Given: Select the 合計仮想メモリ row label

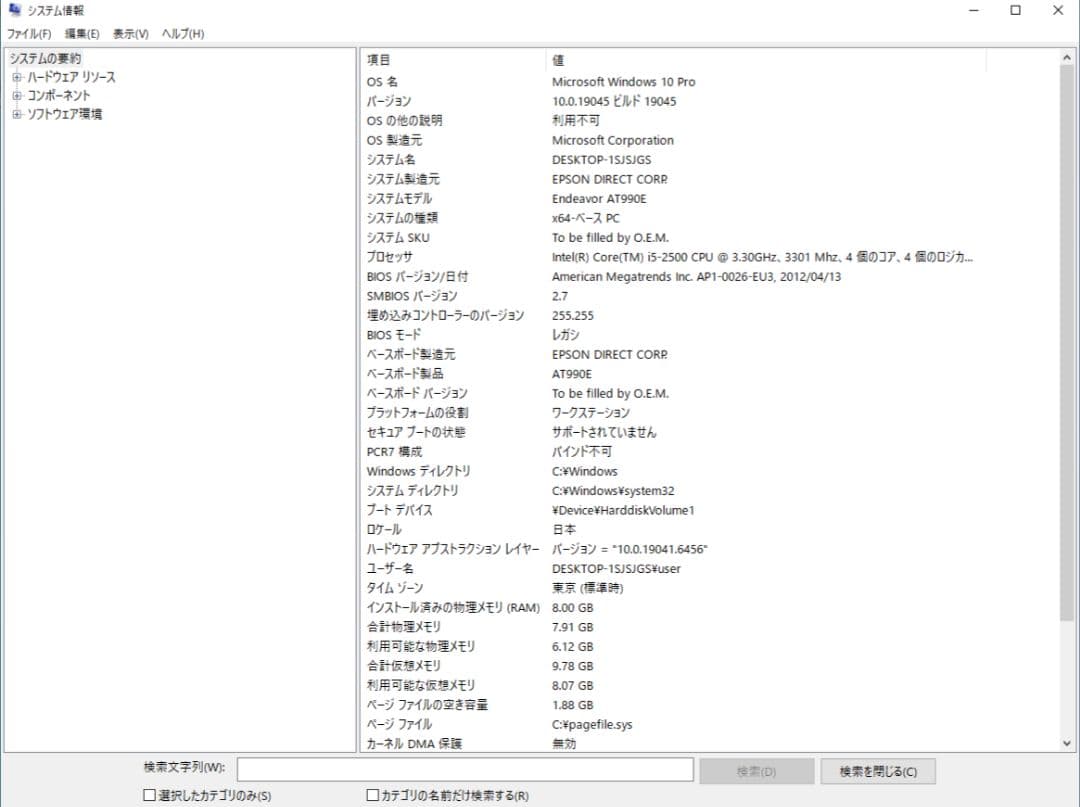Looking at the screenshot, I should click(x=404, y=666).
